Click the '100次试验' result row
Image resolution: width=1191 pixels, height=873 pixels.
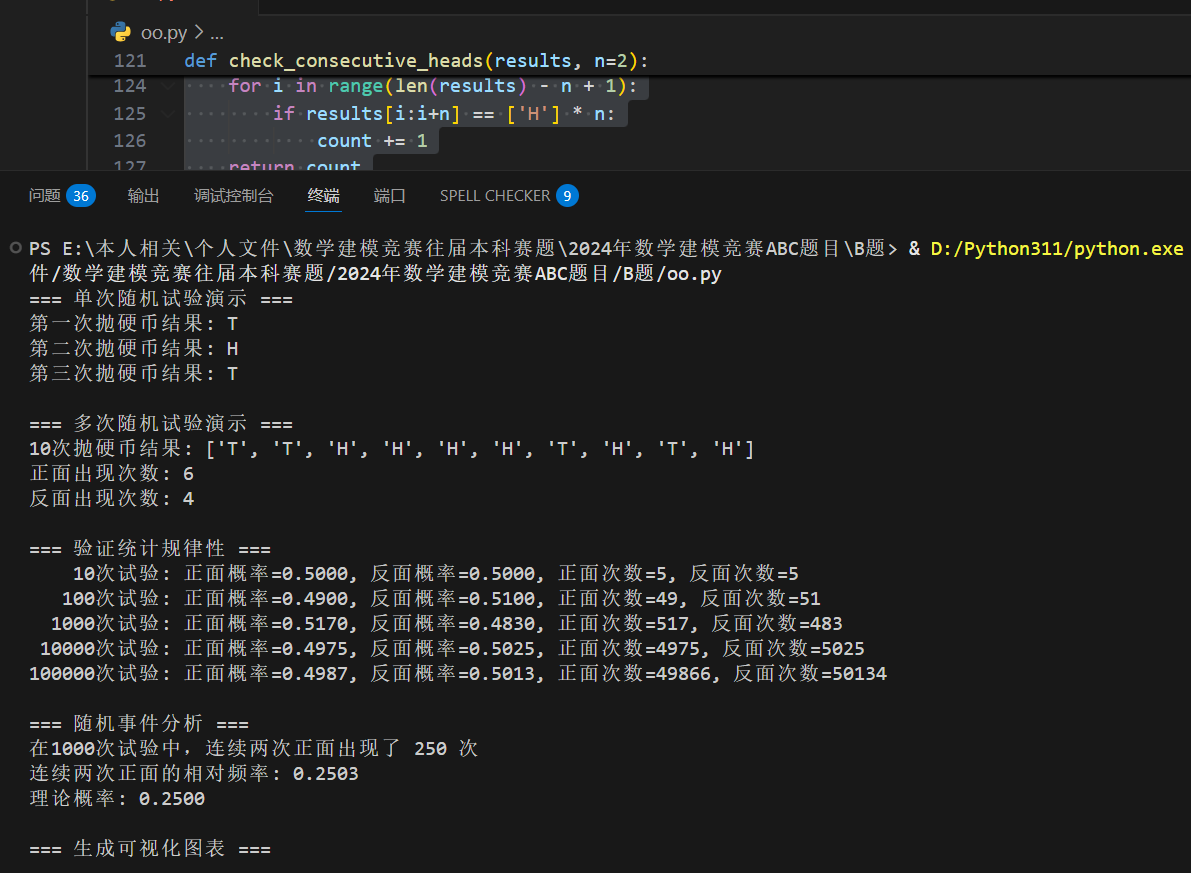(441, 599)
